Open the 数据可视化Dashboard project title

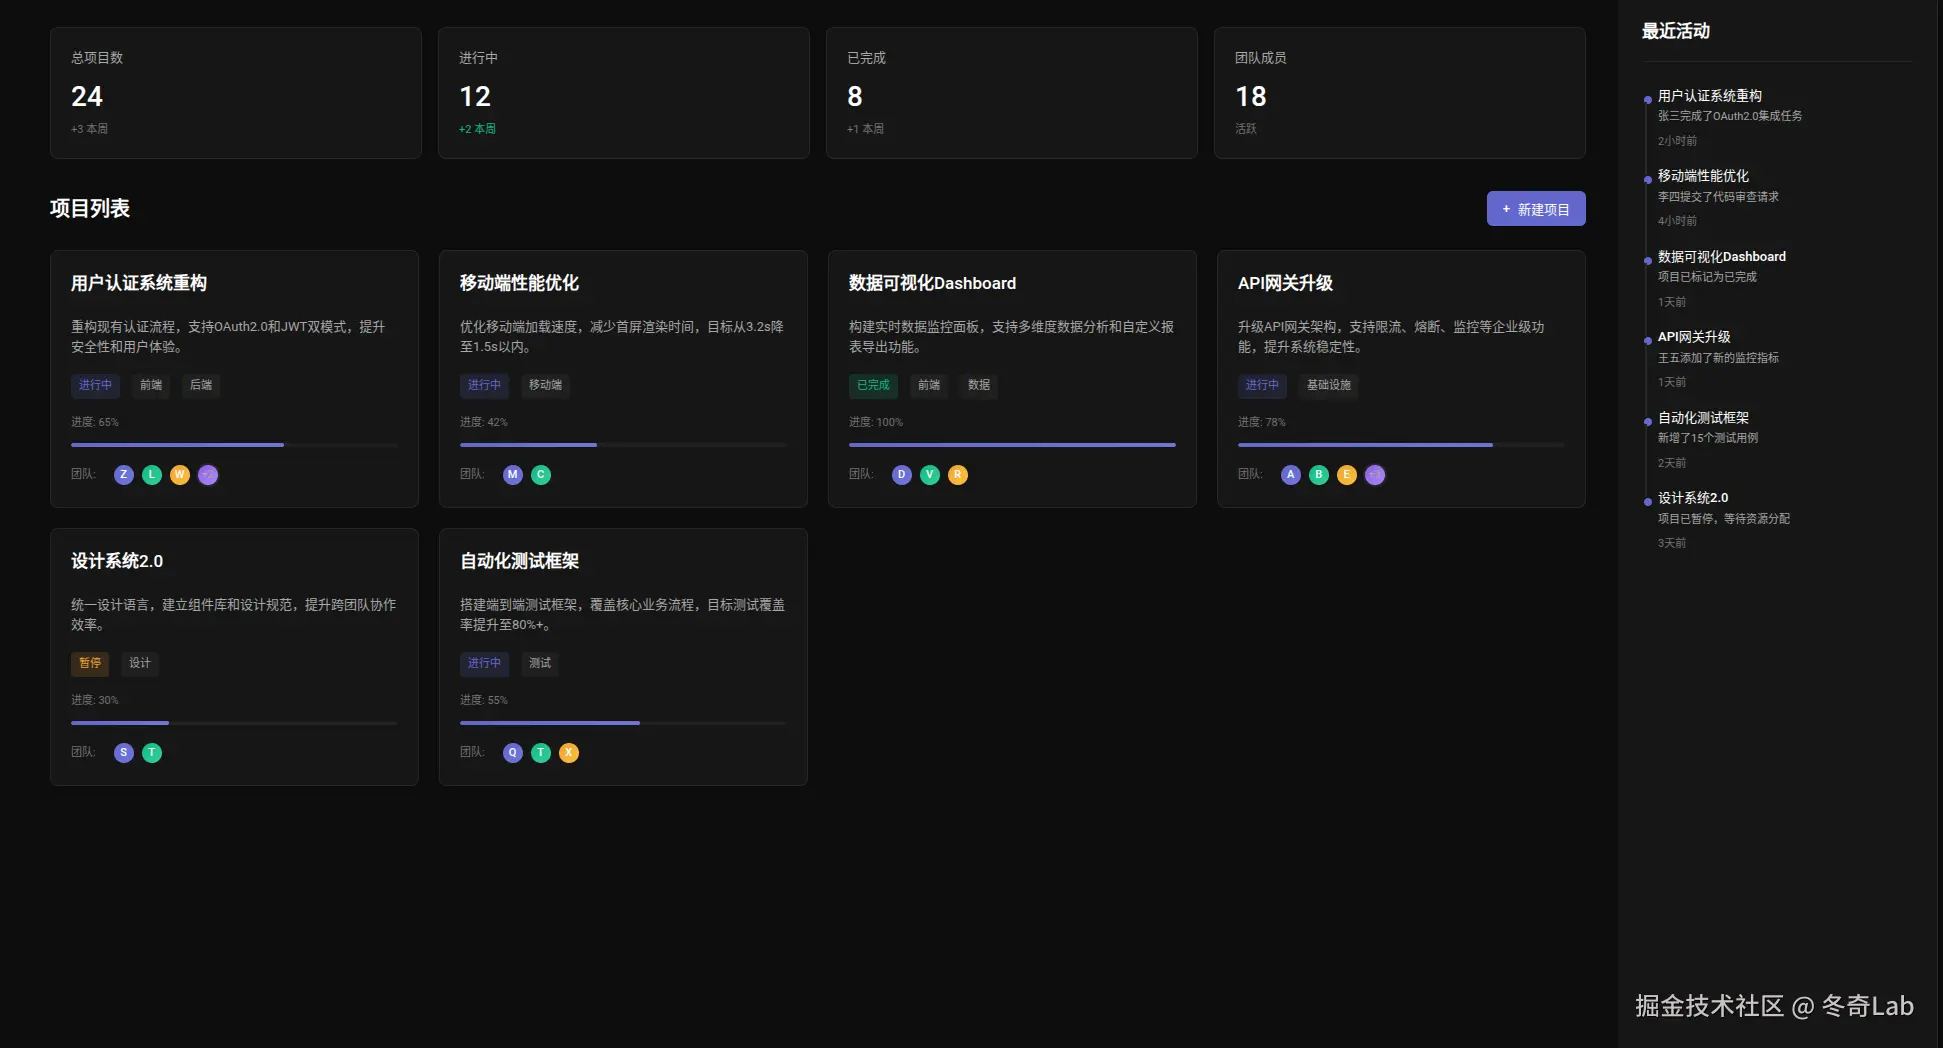click(932, 283)
